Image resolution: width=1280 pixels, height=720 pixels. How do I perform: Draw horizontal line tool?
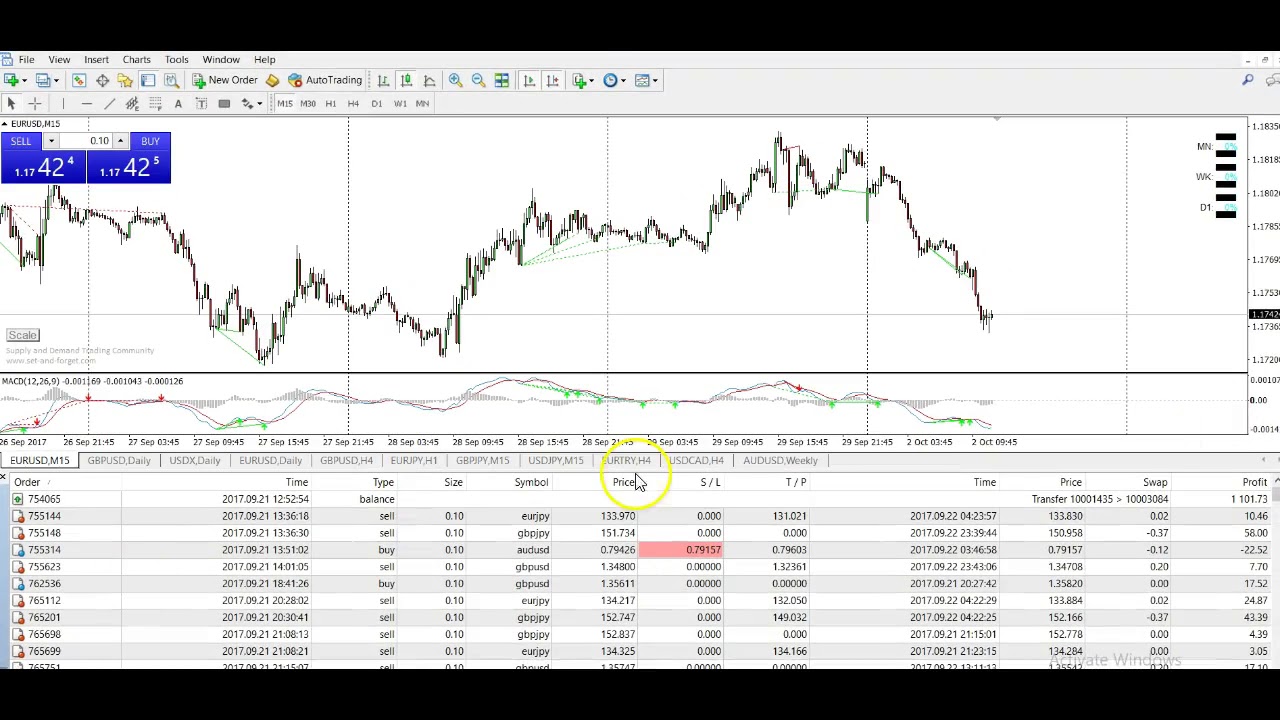coord(86,104)
